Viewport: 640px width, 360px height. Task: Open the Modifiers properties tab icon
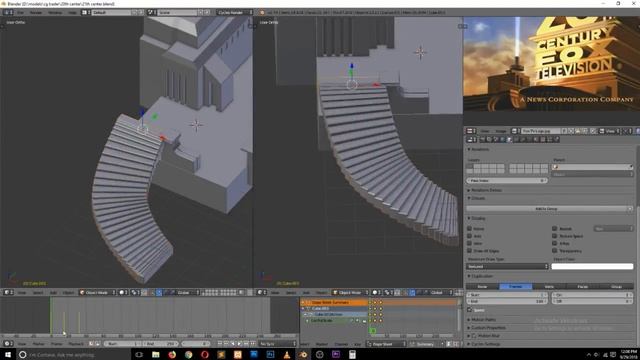point(522,140)
